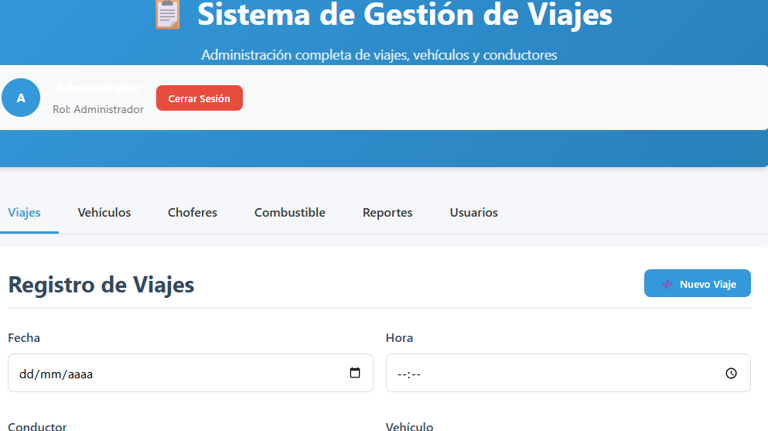Image resolution: width=768 pixels, height=431 pixels.
Task: Click the Hora field label
Action: [x=399, y=338]
